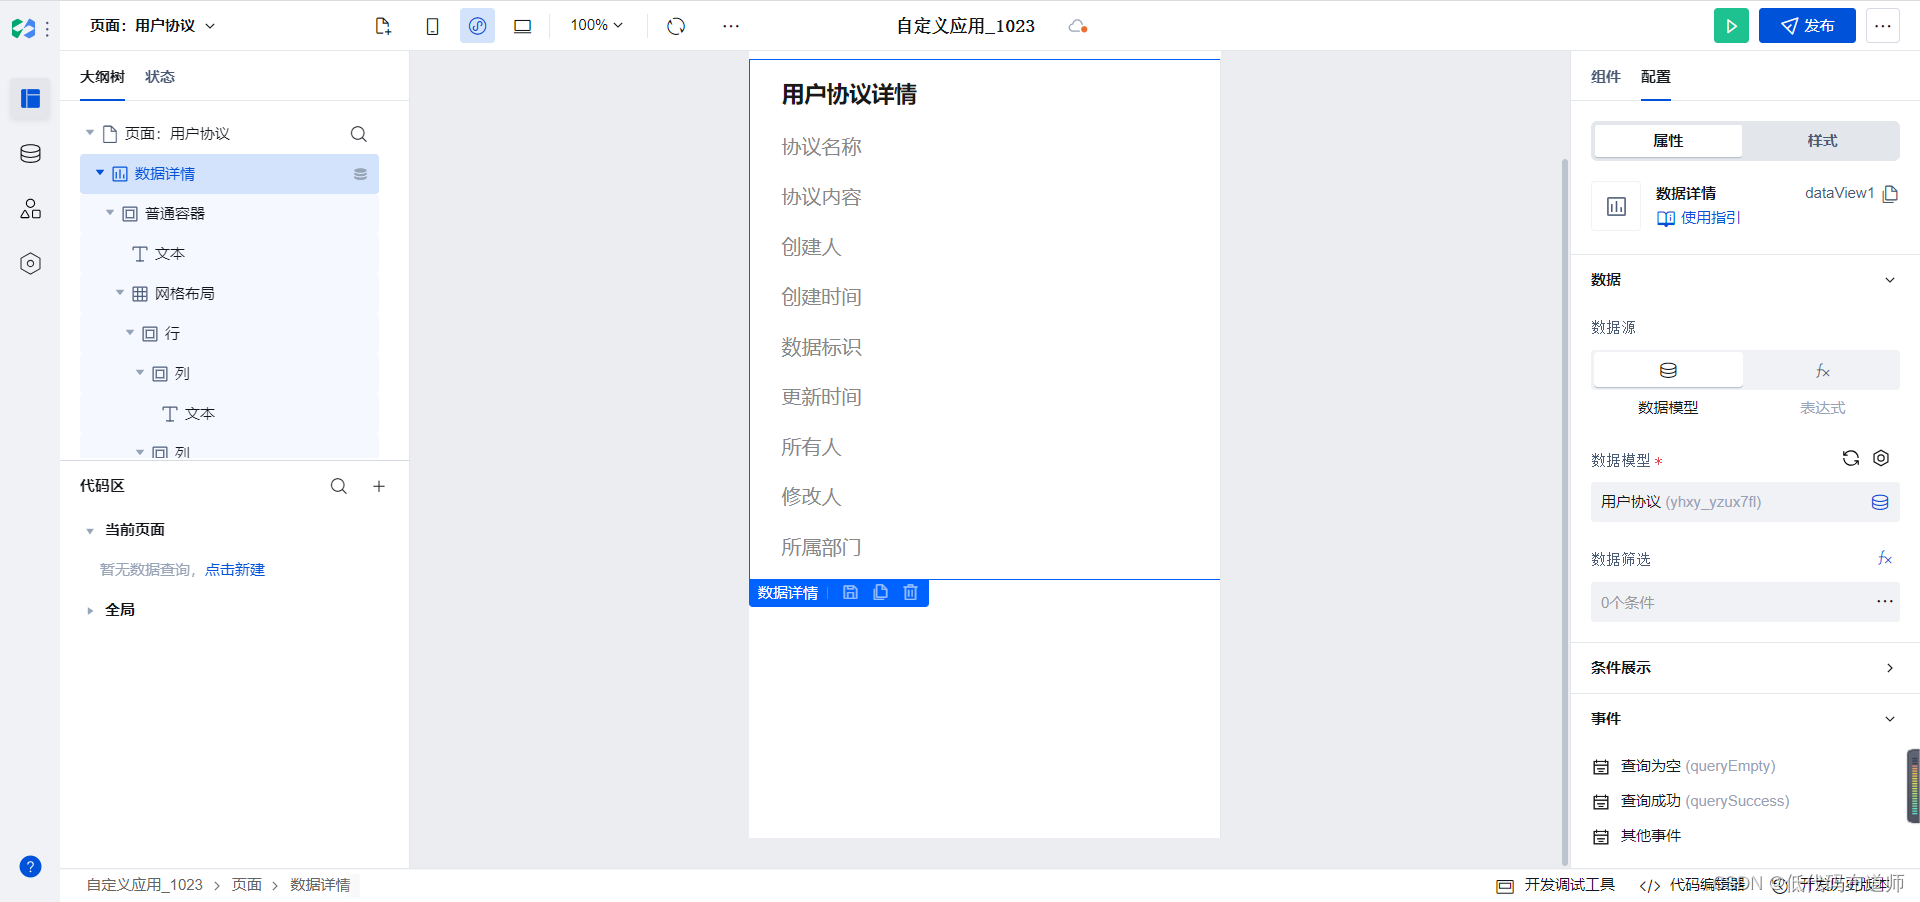Open the 数据筛选 fx expression editor
1920x902 pixels.
click(1885, 558)
